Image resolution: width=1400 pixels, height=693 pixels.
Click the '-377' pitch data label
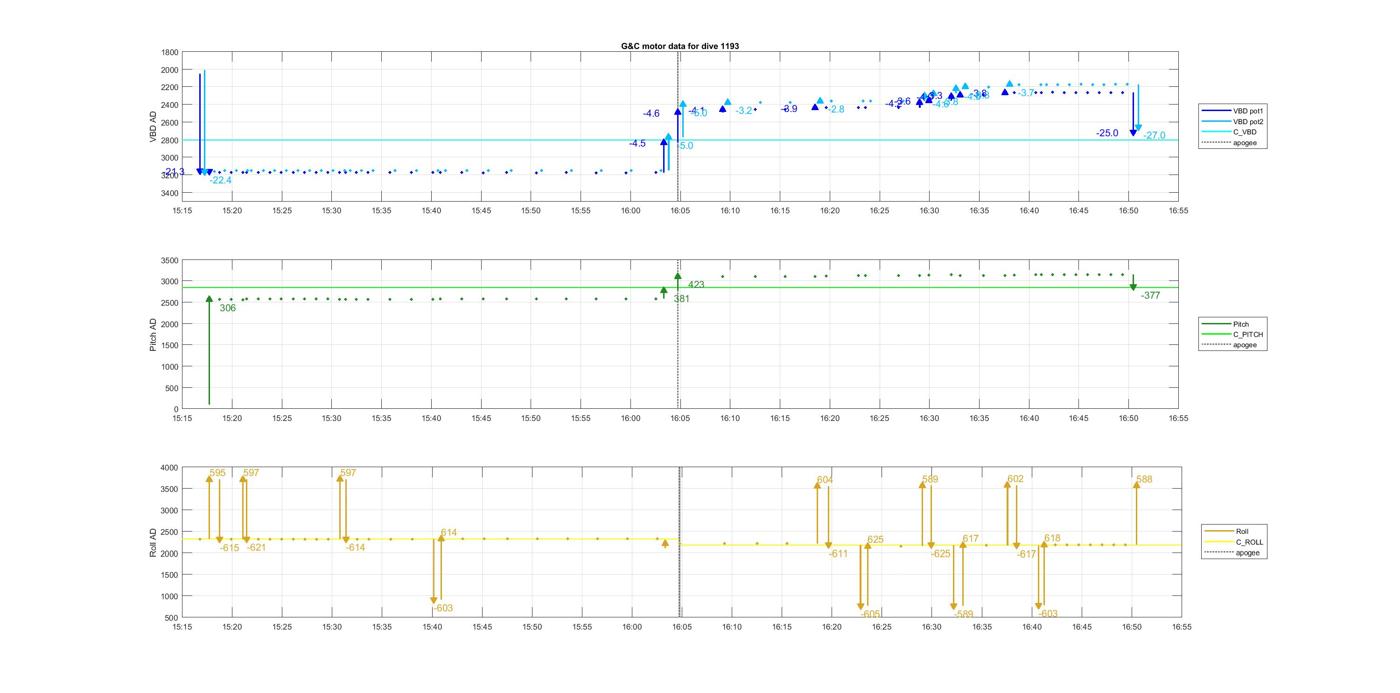pyautogui.click(x=1150, y=295)
